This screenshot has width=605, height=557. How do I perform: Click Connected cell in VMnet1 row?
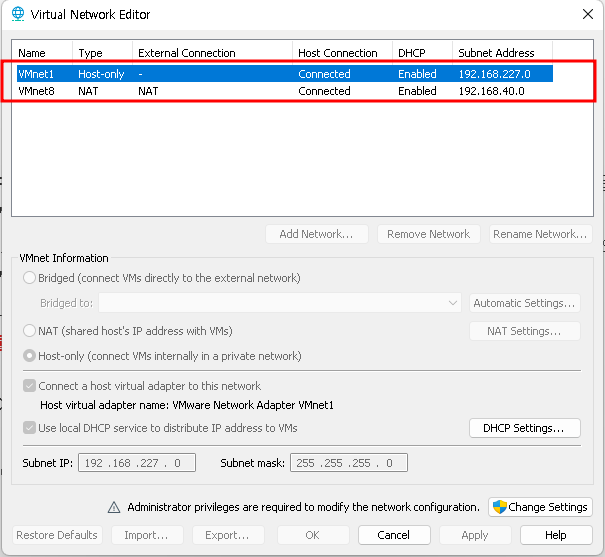coord(324,74)
